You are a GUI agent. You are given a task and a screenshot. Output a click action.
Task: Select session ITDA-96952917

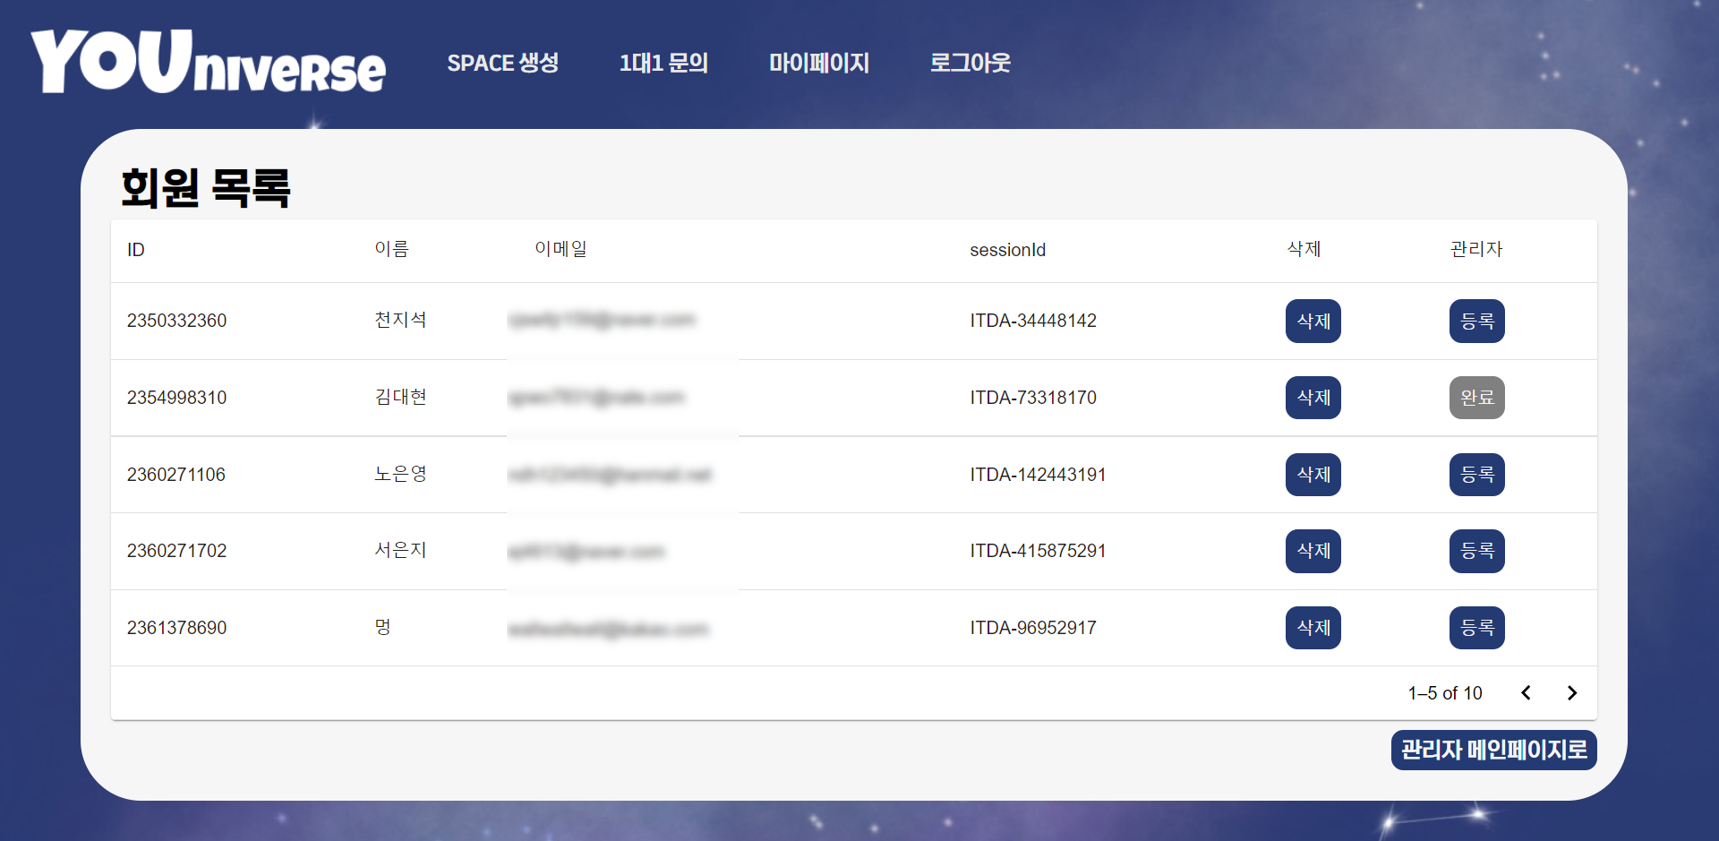pyautogui.click(x=1033, y=628)
